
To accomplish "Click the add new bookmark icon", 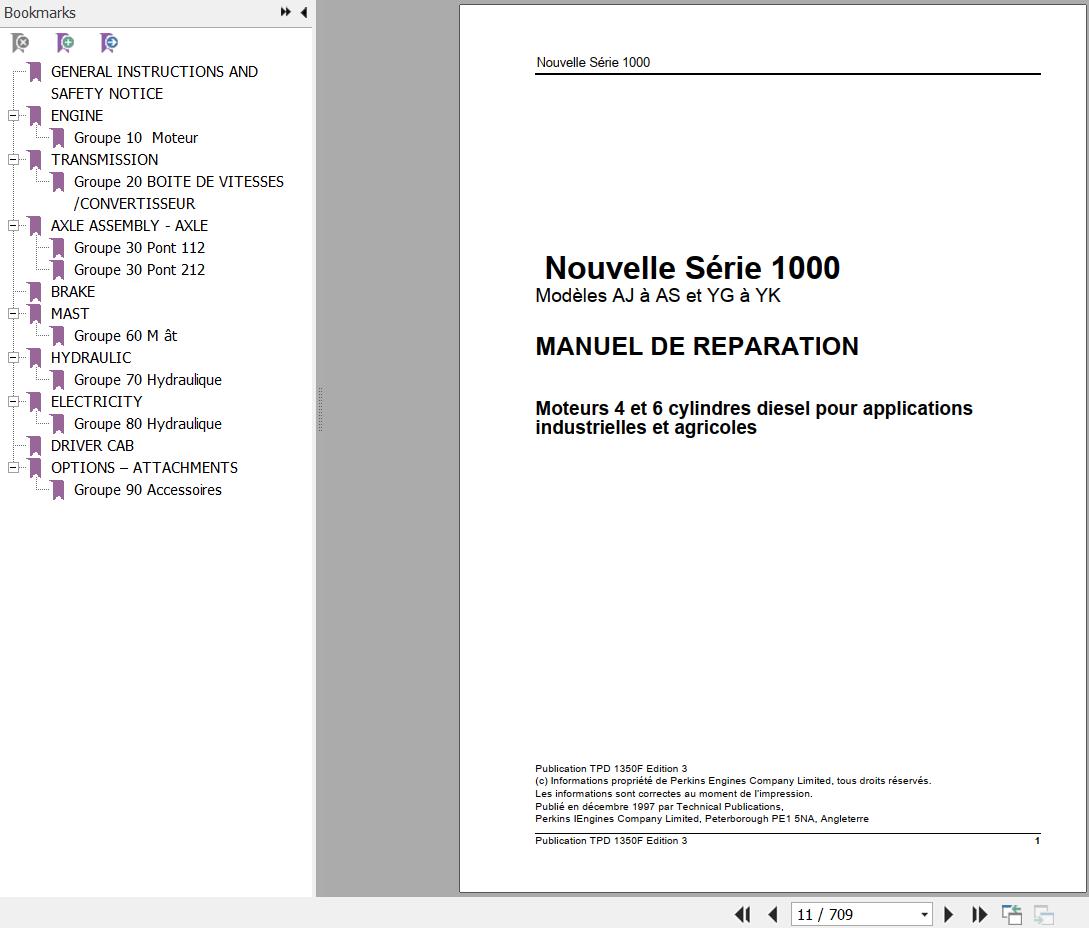I will 65,43.
